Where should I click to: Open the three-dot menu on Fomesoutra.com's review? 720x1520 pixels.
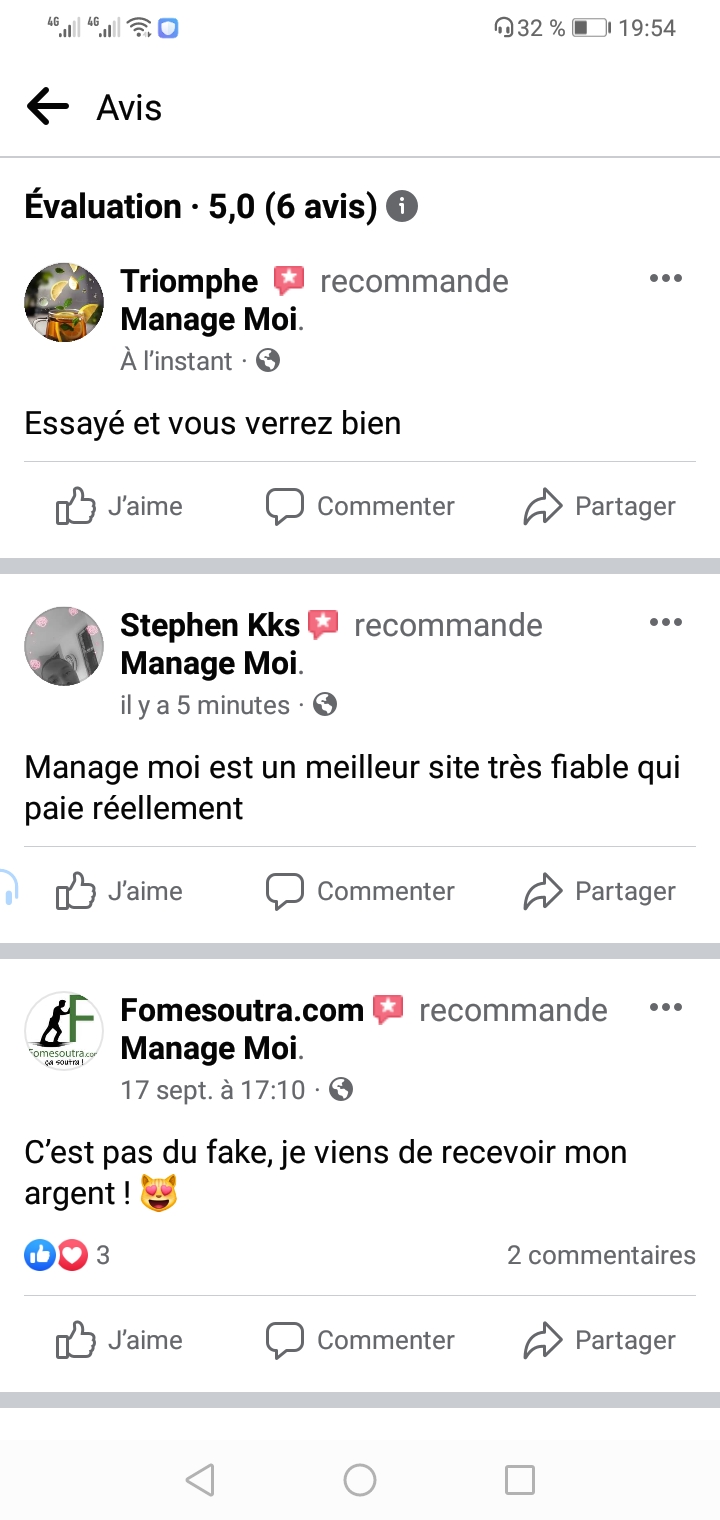pos(665,1007)
